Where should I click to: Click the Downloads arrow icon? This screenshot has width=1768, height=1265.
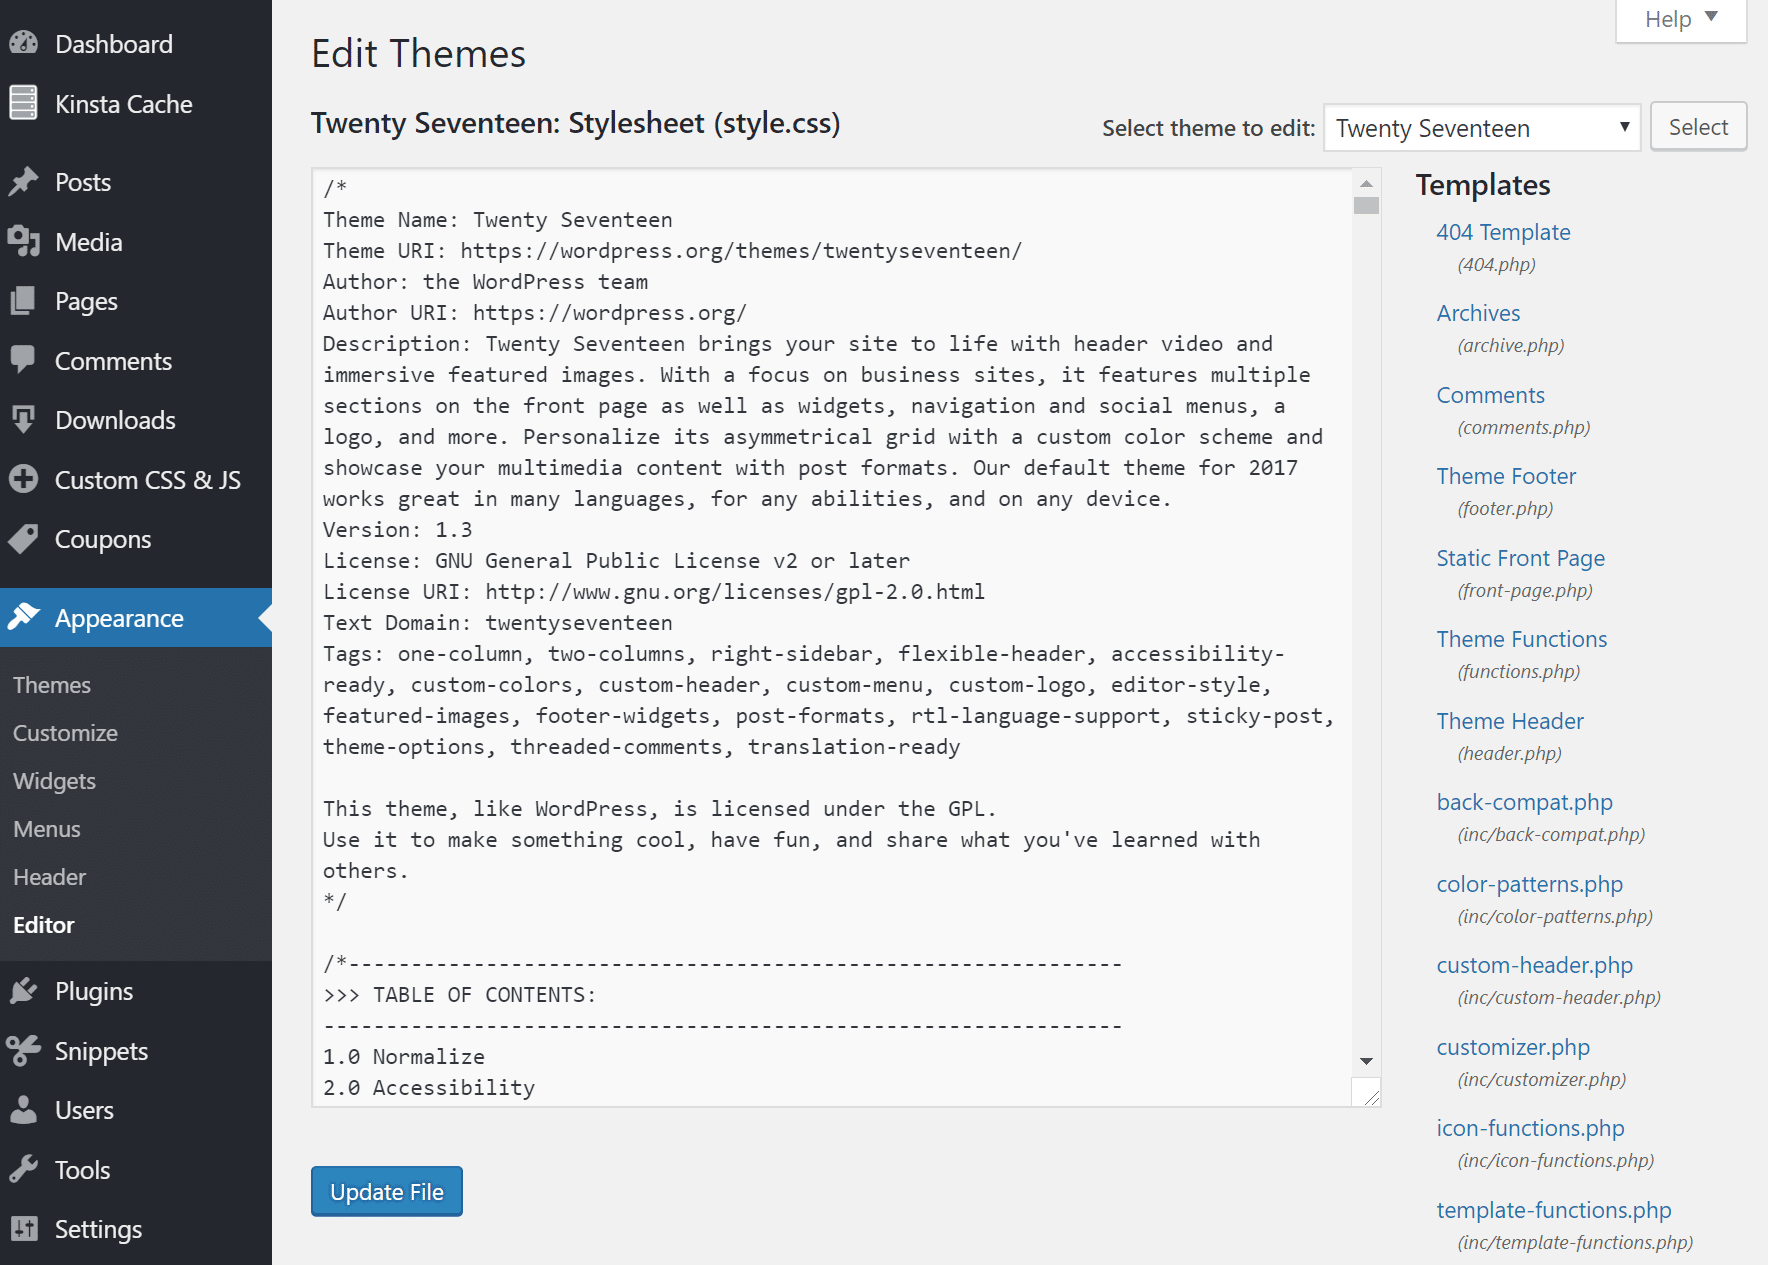(25, 420)
